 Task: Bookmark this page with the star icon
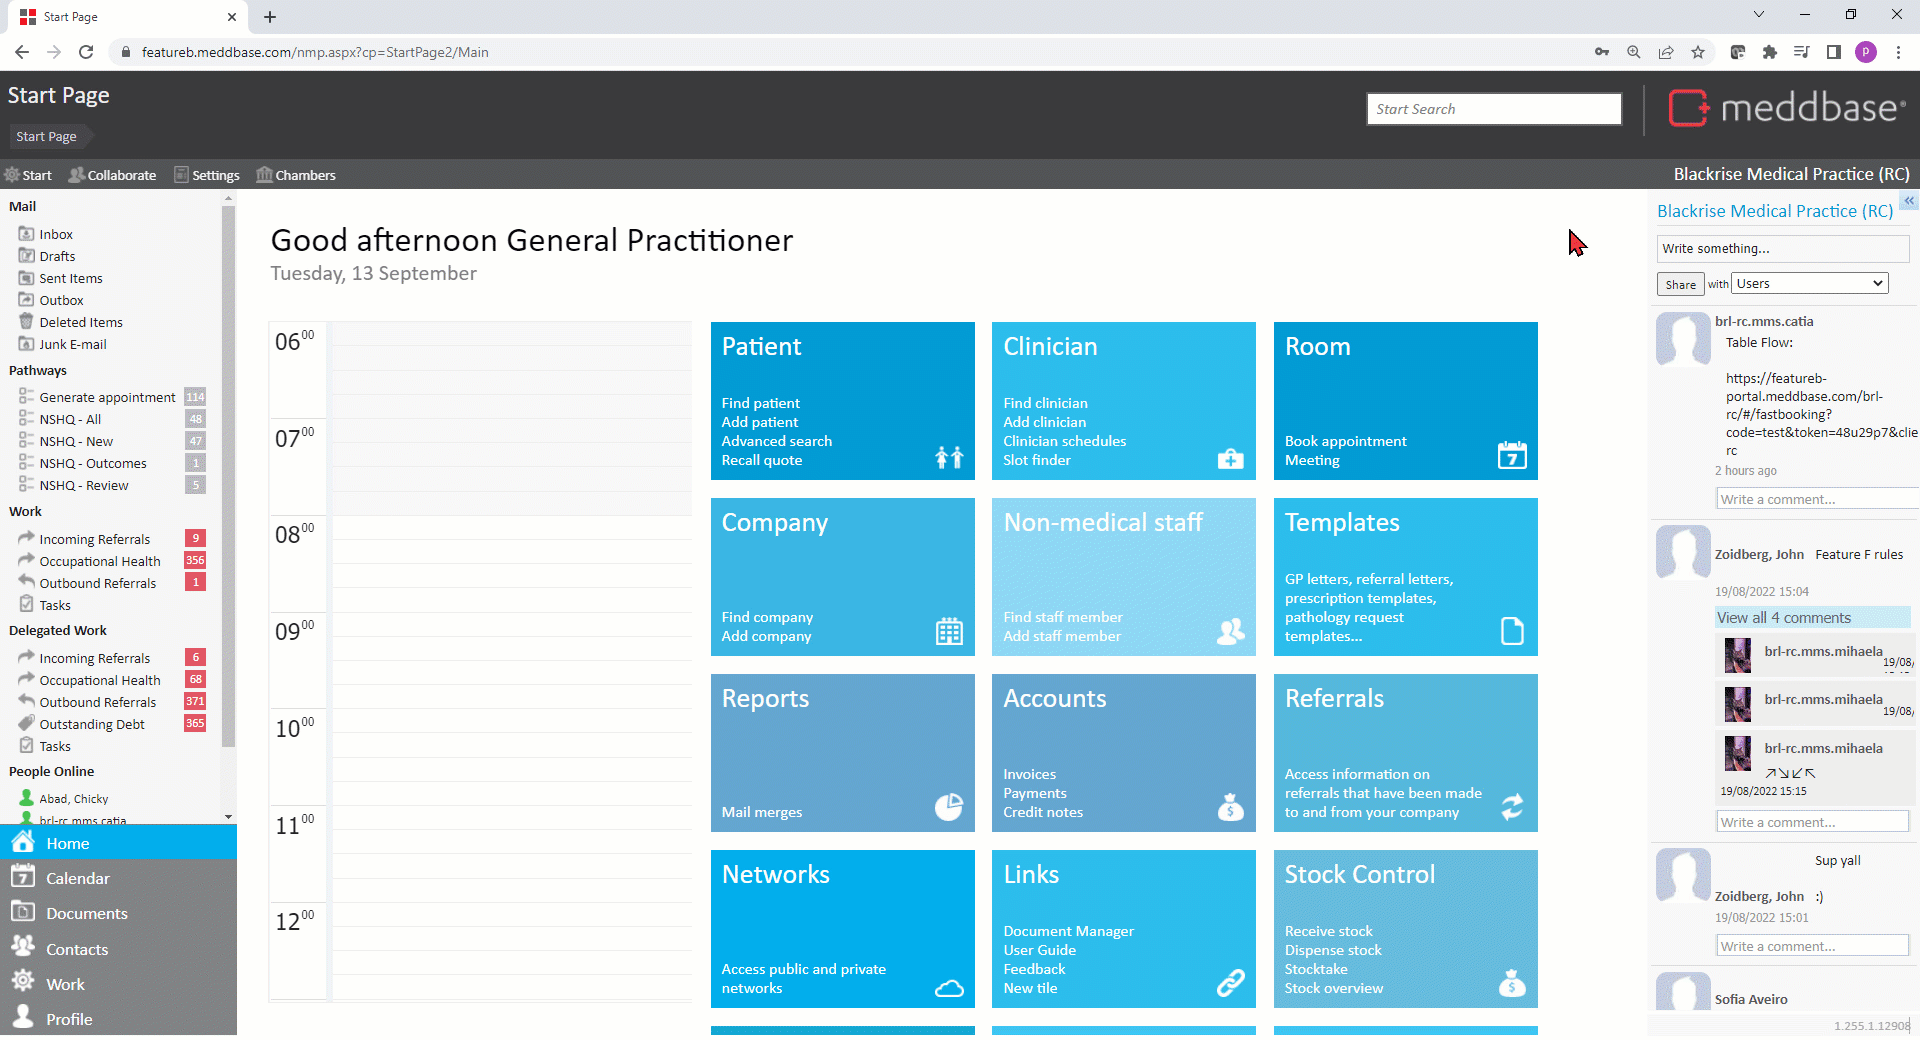click(x=1697, y=52)
